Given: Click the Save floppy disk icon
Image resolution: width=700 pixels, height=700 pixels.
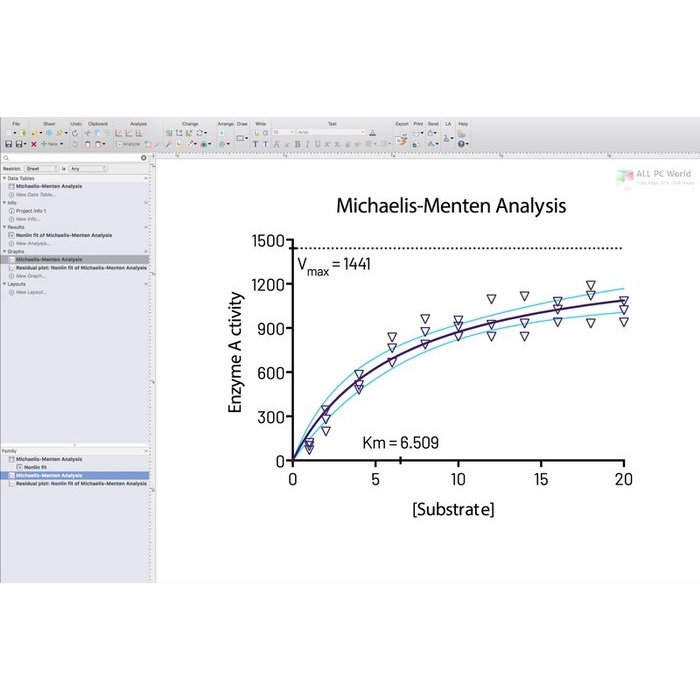Looking at the screenshot, I should tap(8, 144).
